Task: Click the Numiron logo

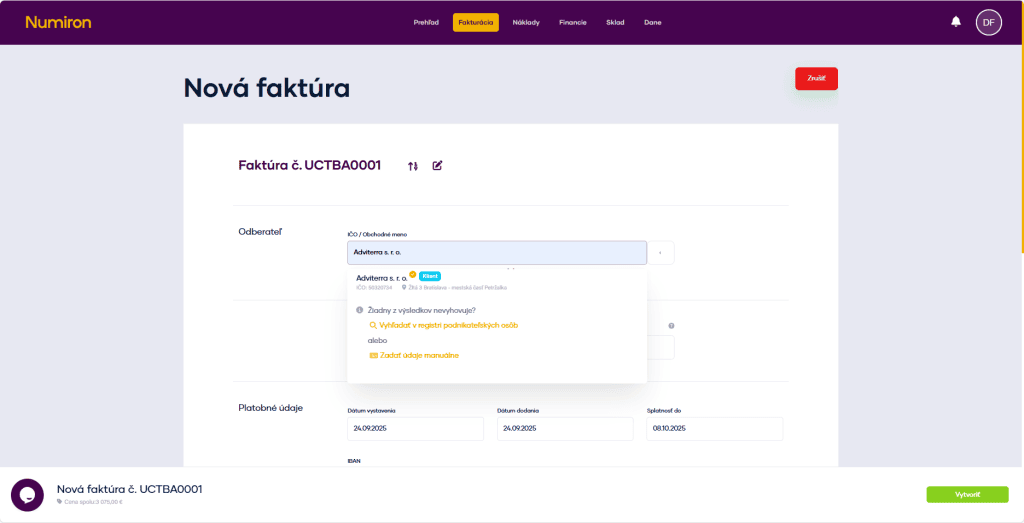Action: click(58, 22)
